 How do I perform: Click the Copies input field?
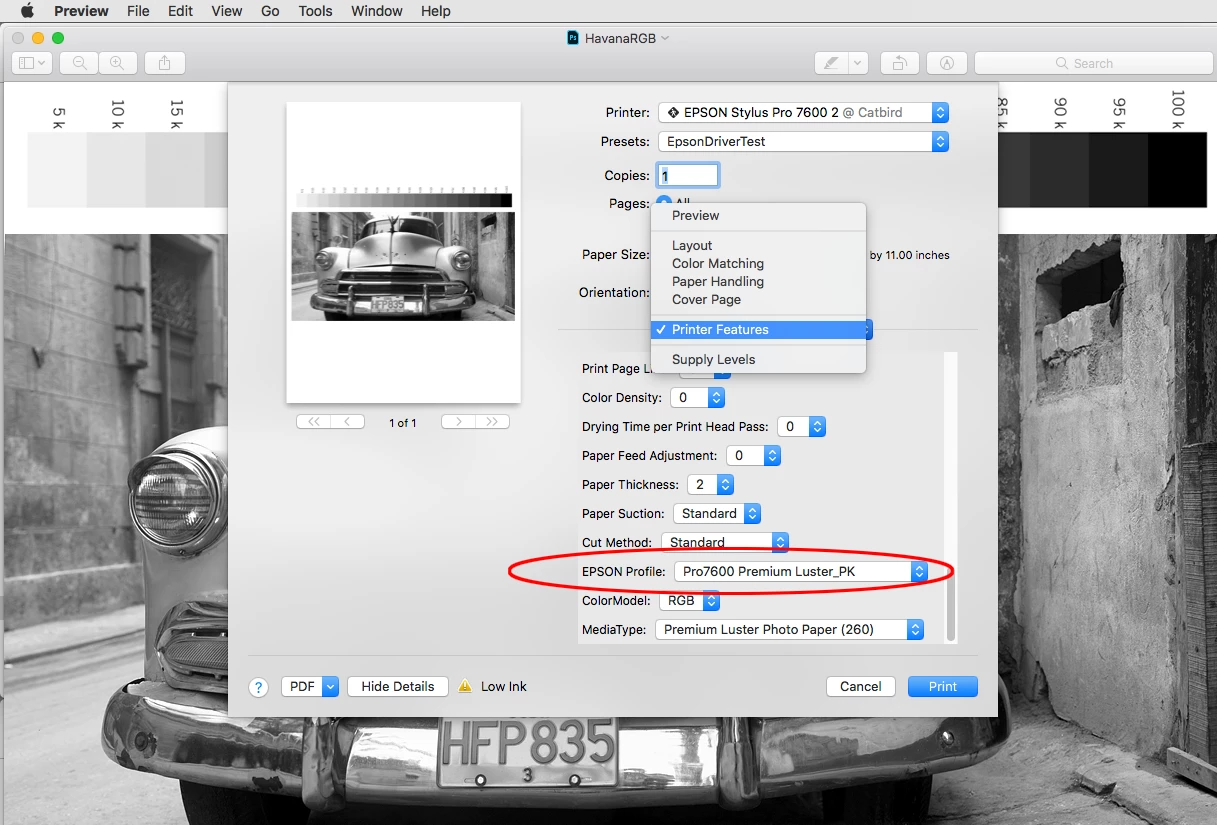coord(687,175)
